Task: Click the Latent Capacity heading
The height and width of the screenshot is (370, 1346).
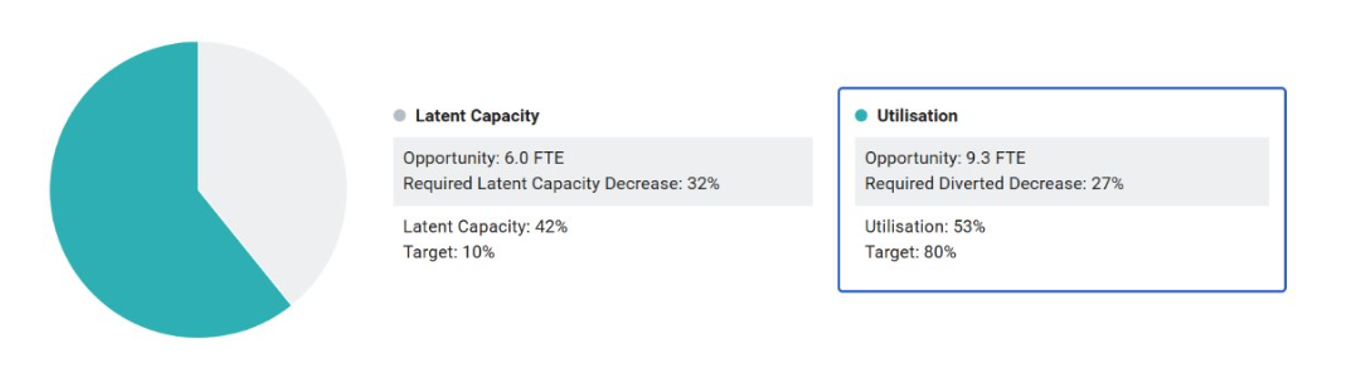Action: pos(477,116)
